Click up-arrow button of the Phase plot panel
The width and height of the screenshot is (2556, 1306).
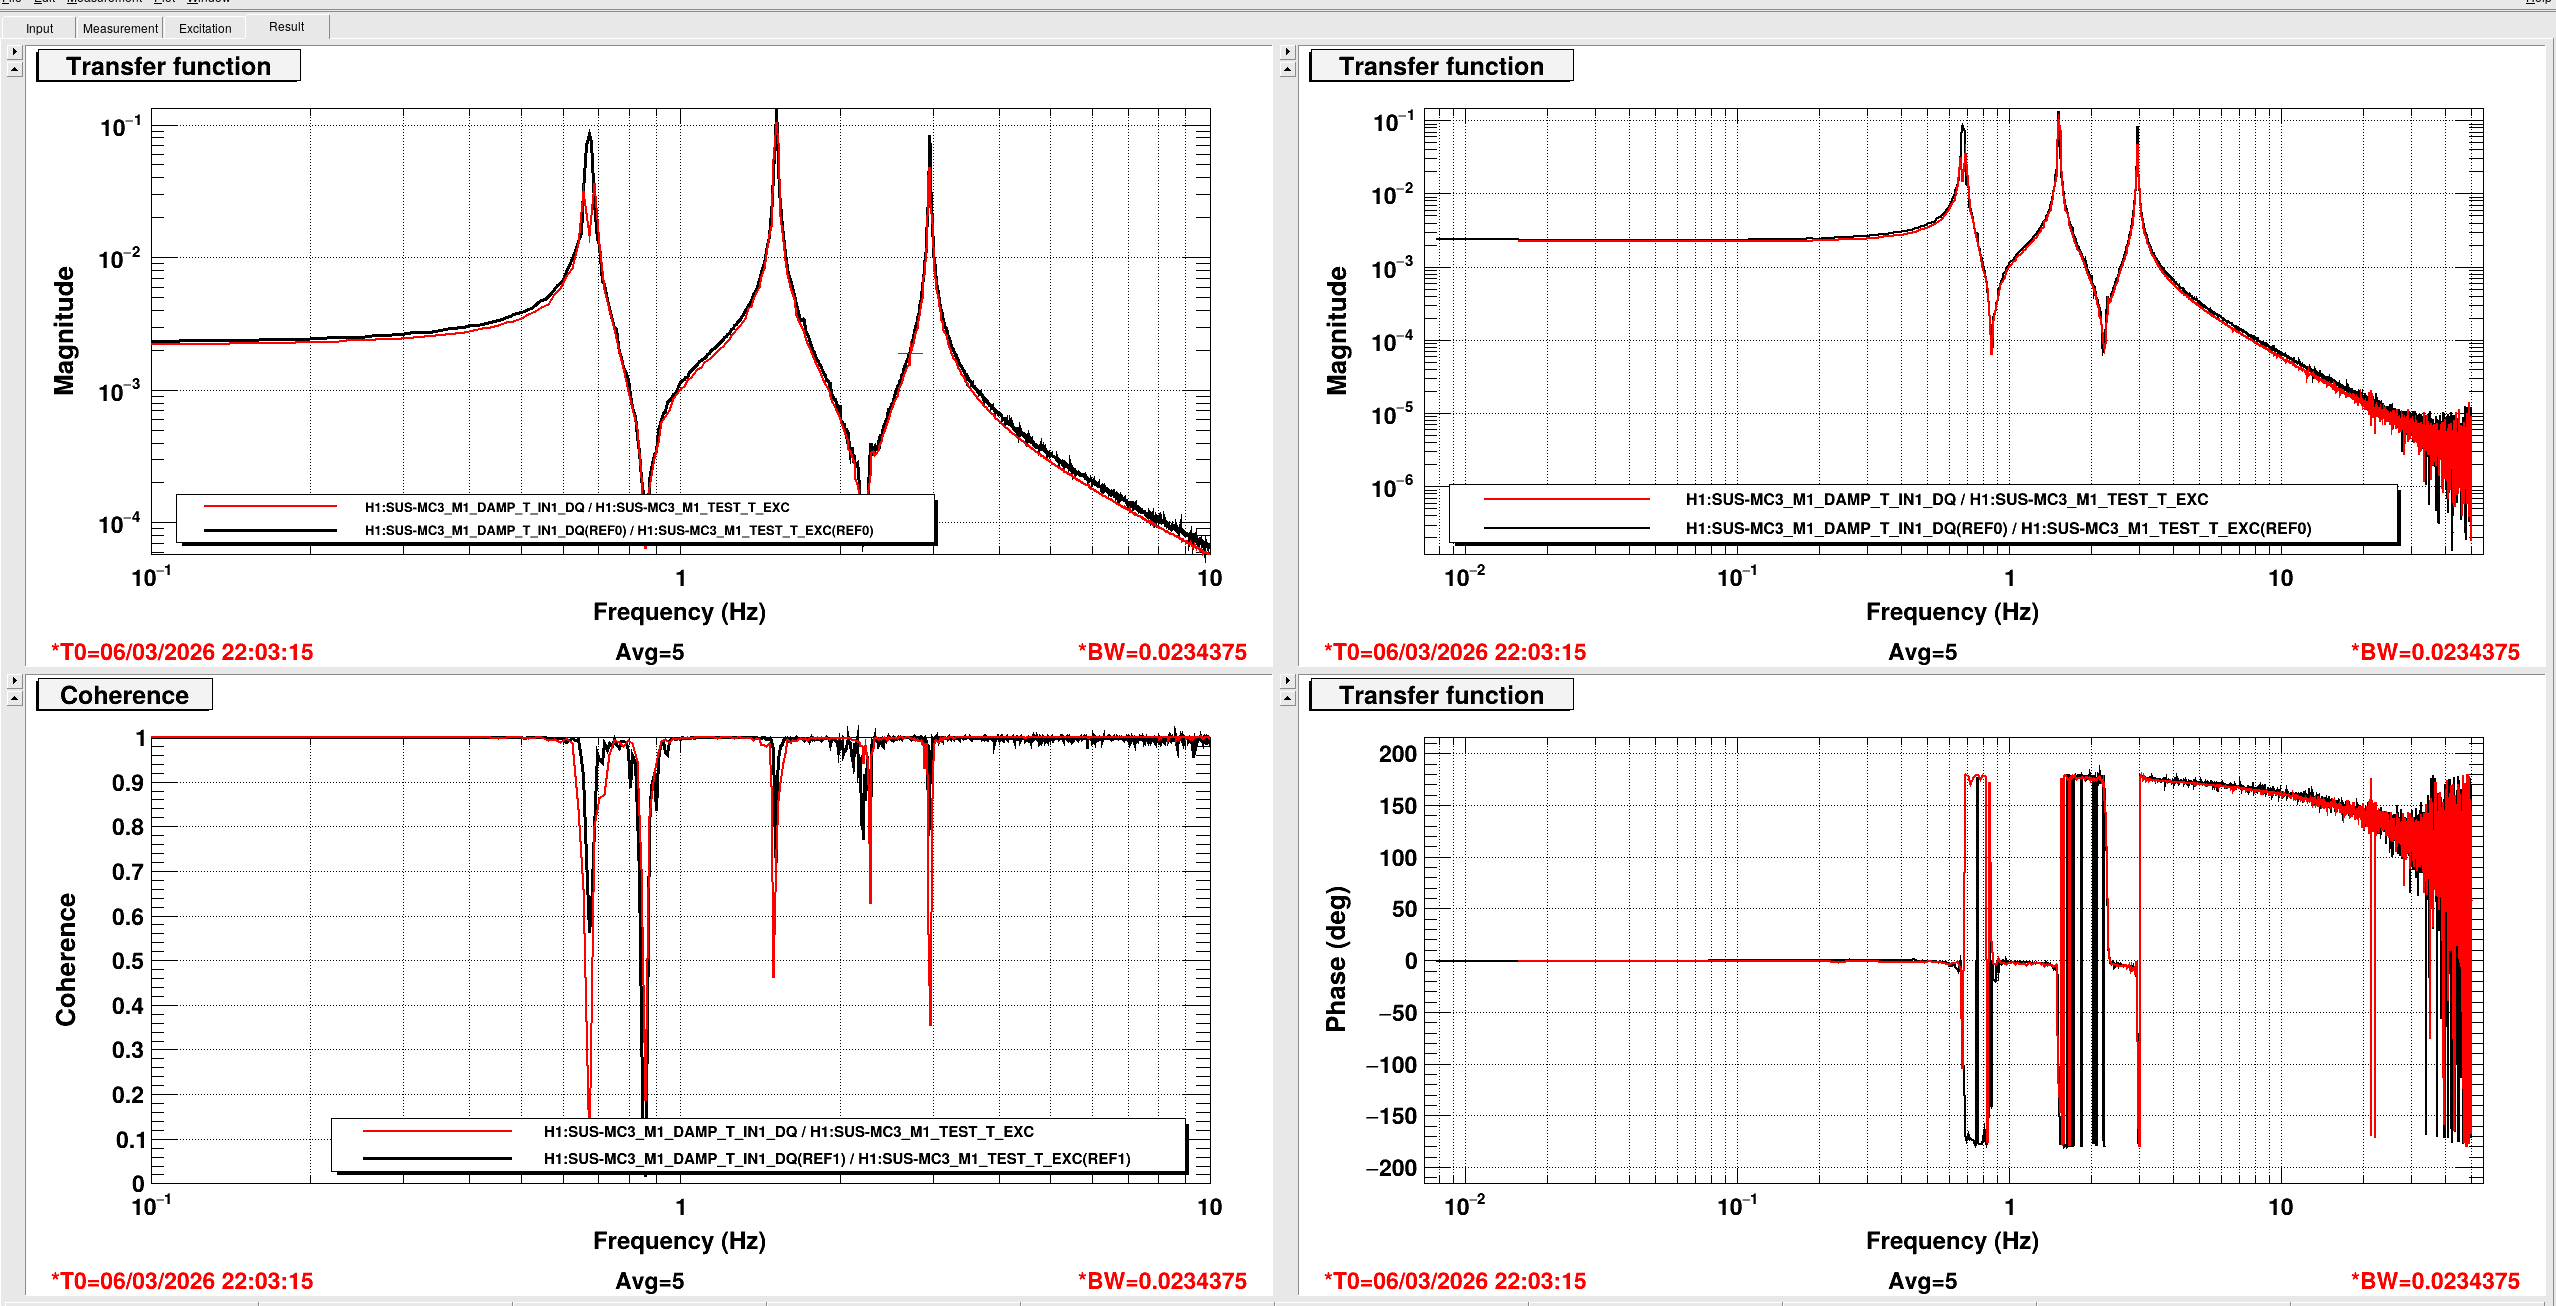(x=1287, y=698)
